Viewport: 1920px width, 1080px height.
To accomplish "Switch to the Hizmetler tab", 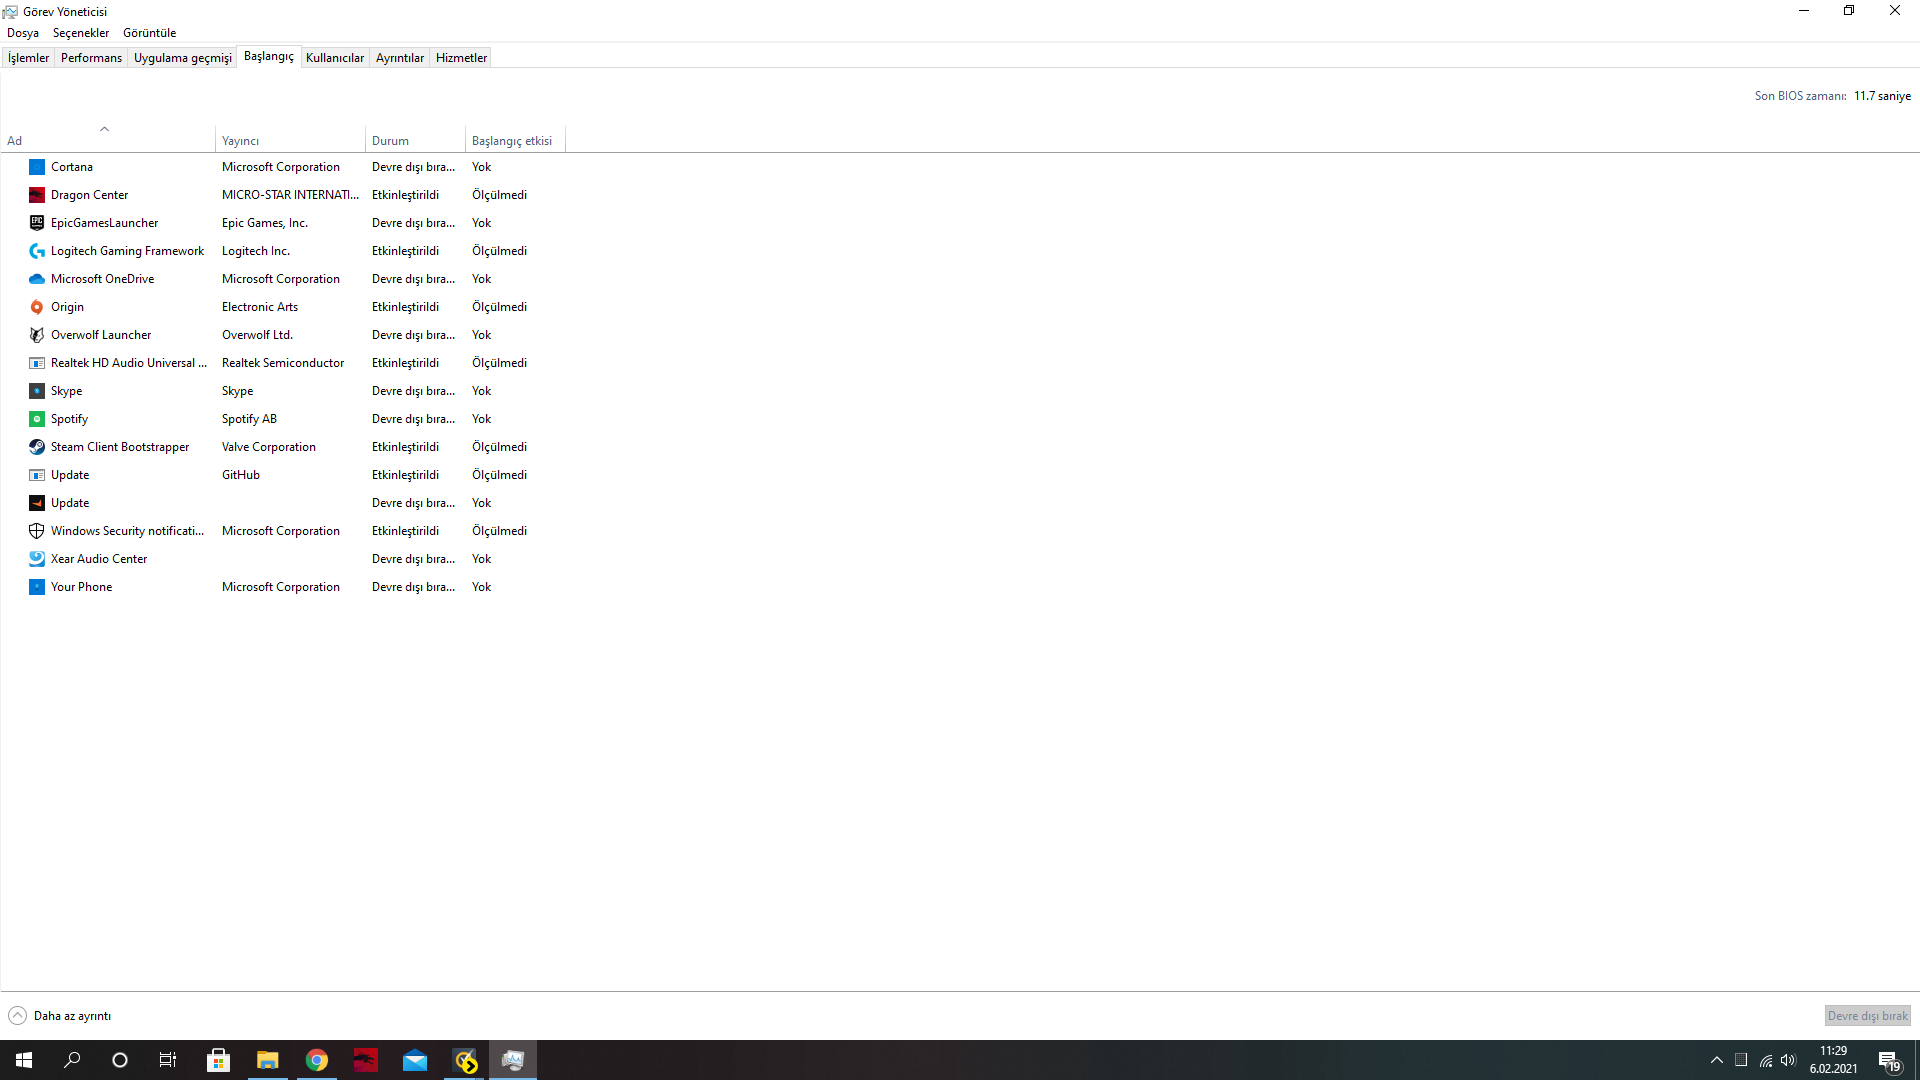I will coord(461,58).
